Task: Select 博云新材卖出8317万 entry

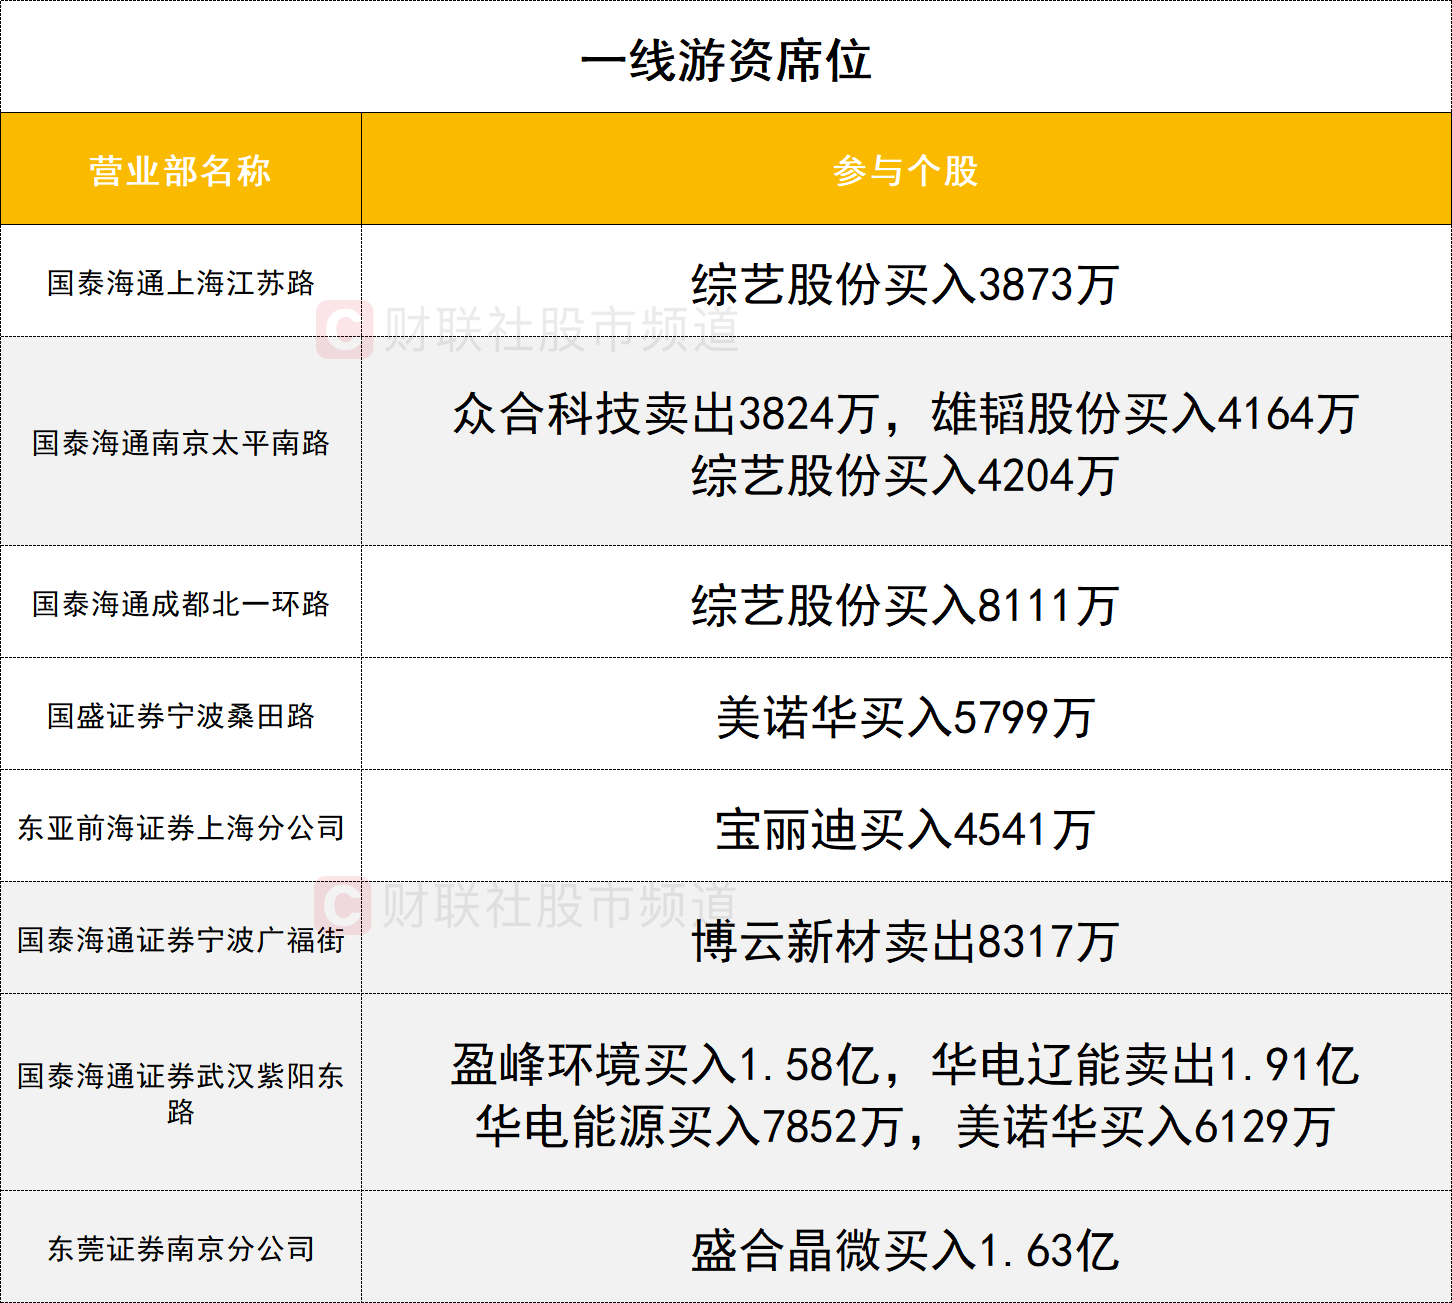Action: 905,942
